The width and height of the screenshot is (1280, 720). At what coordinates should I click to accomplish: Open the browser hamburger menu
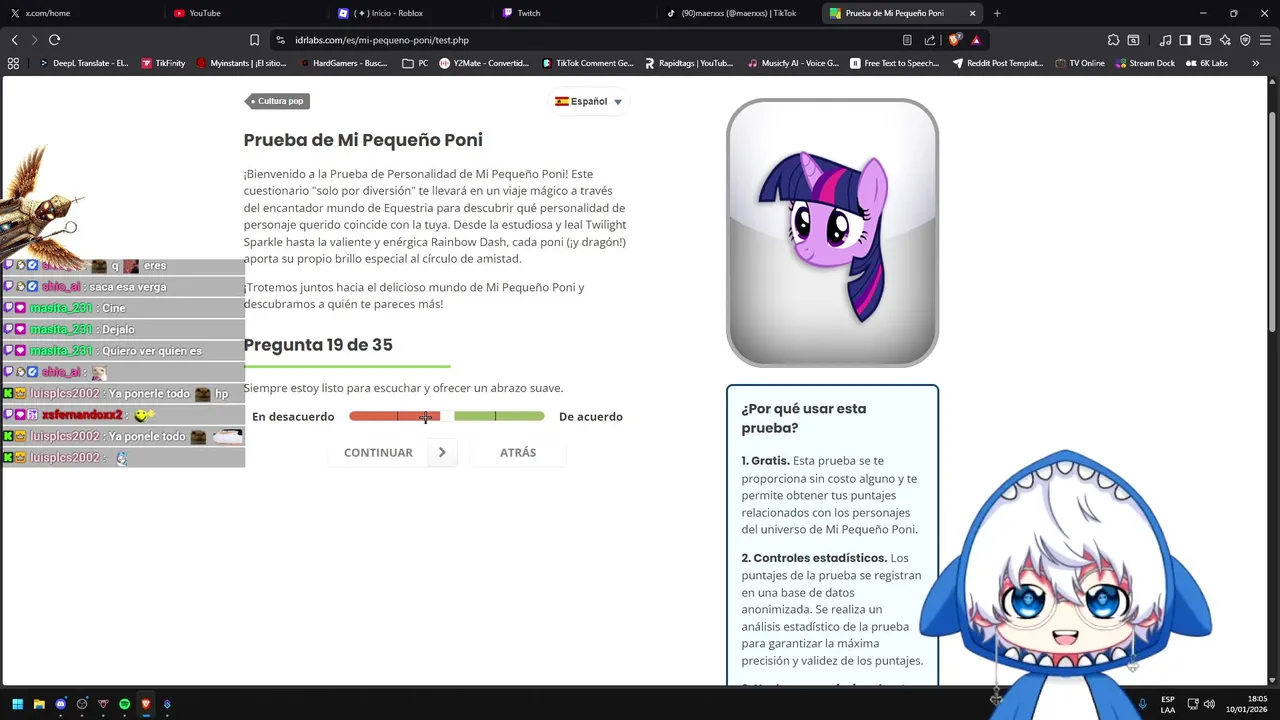[x=1265, y=40]
